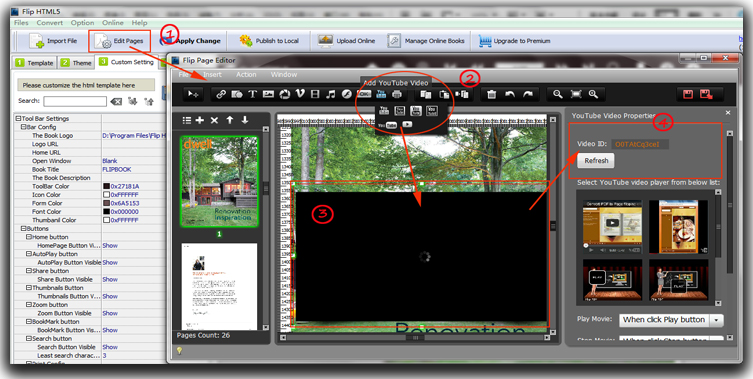This screenshot has height=379, width=753.
Task: Switch to the Theme tab
Action: 76,62
